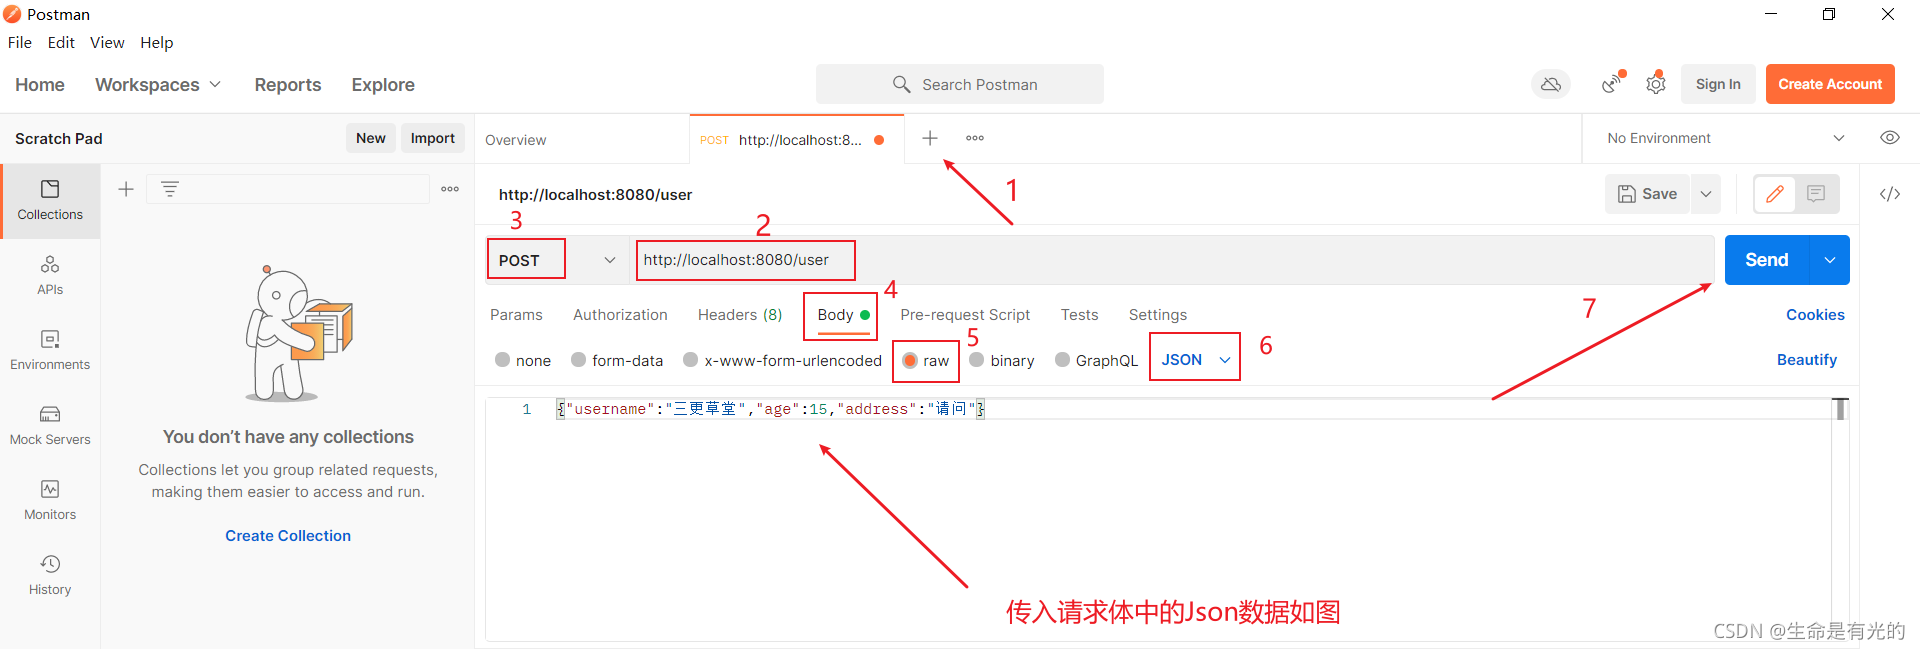Viewport: 1920px width, 649px height.
Task: Open the Monitors sidebar panel
Action: click(x=50, y=500)
